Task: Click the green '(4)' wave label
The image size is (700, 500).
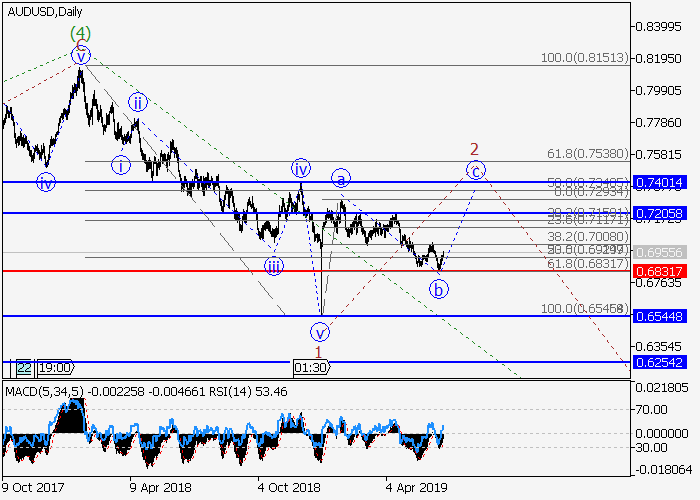Action: pos(81,33)
